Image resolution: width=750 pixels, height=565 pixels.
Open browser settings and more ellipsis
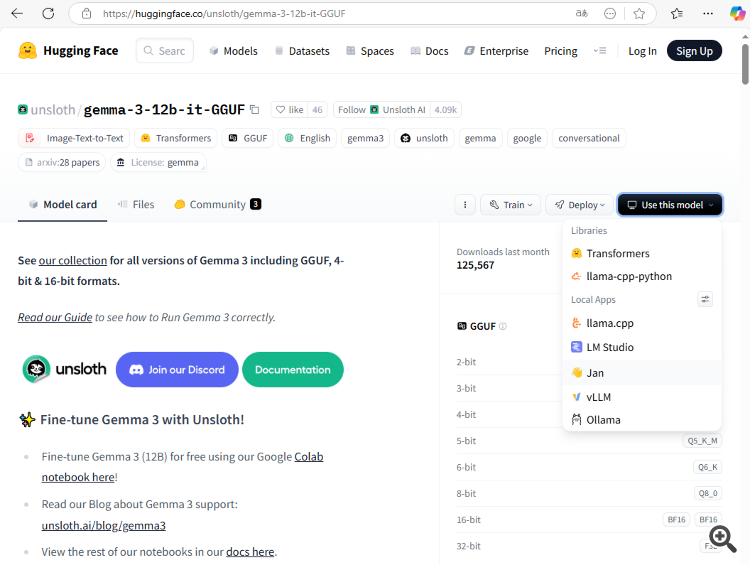click(708, 13)
